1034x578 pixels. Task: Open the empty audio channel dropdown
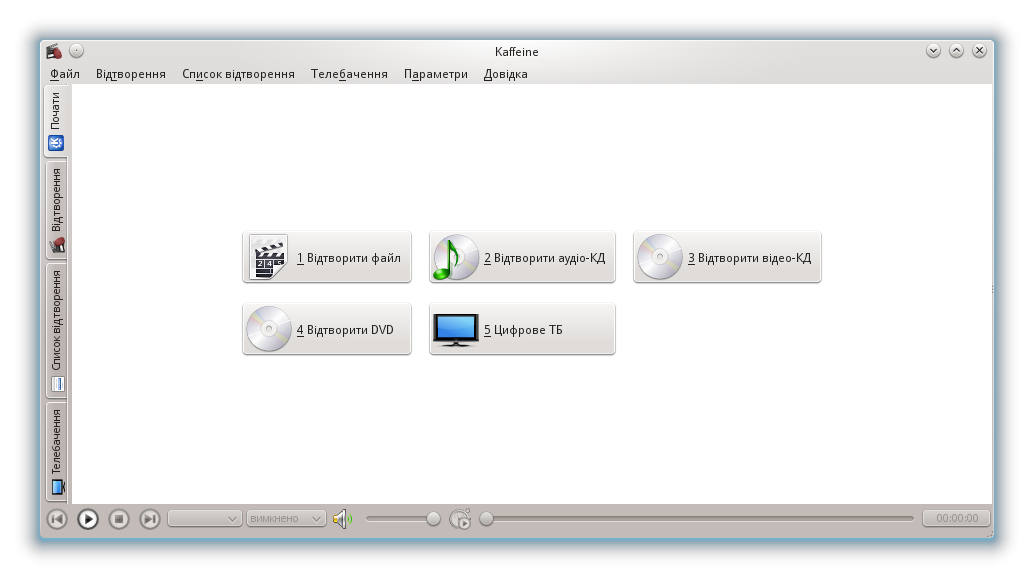pos(204,519)
